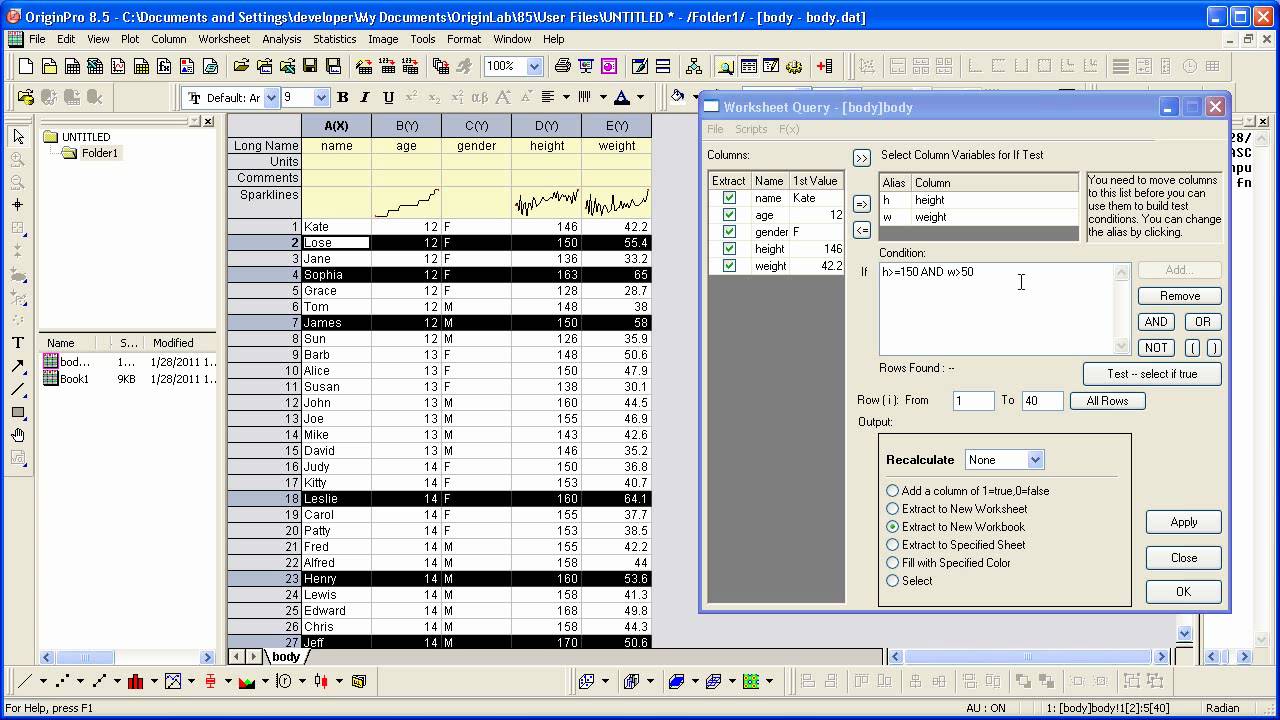
Task: Plot a line+symbol graph from bottom toolbar
Action: (100, 681)
